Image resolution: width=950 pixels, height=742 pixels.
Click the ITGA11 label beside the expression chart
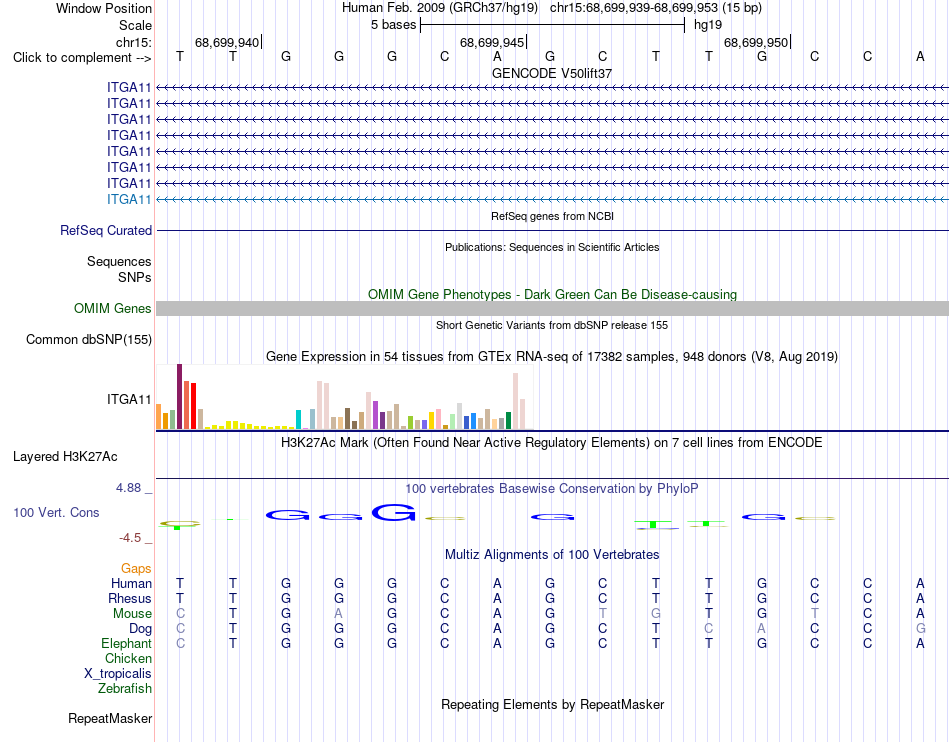click(129, 399)
